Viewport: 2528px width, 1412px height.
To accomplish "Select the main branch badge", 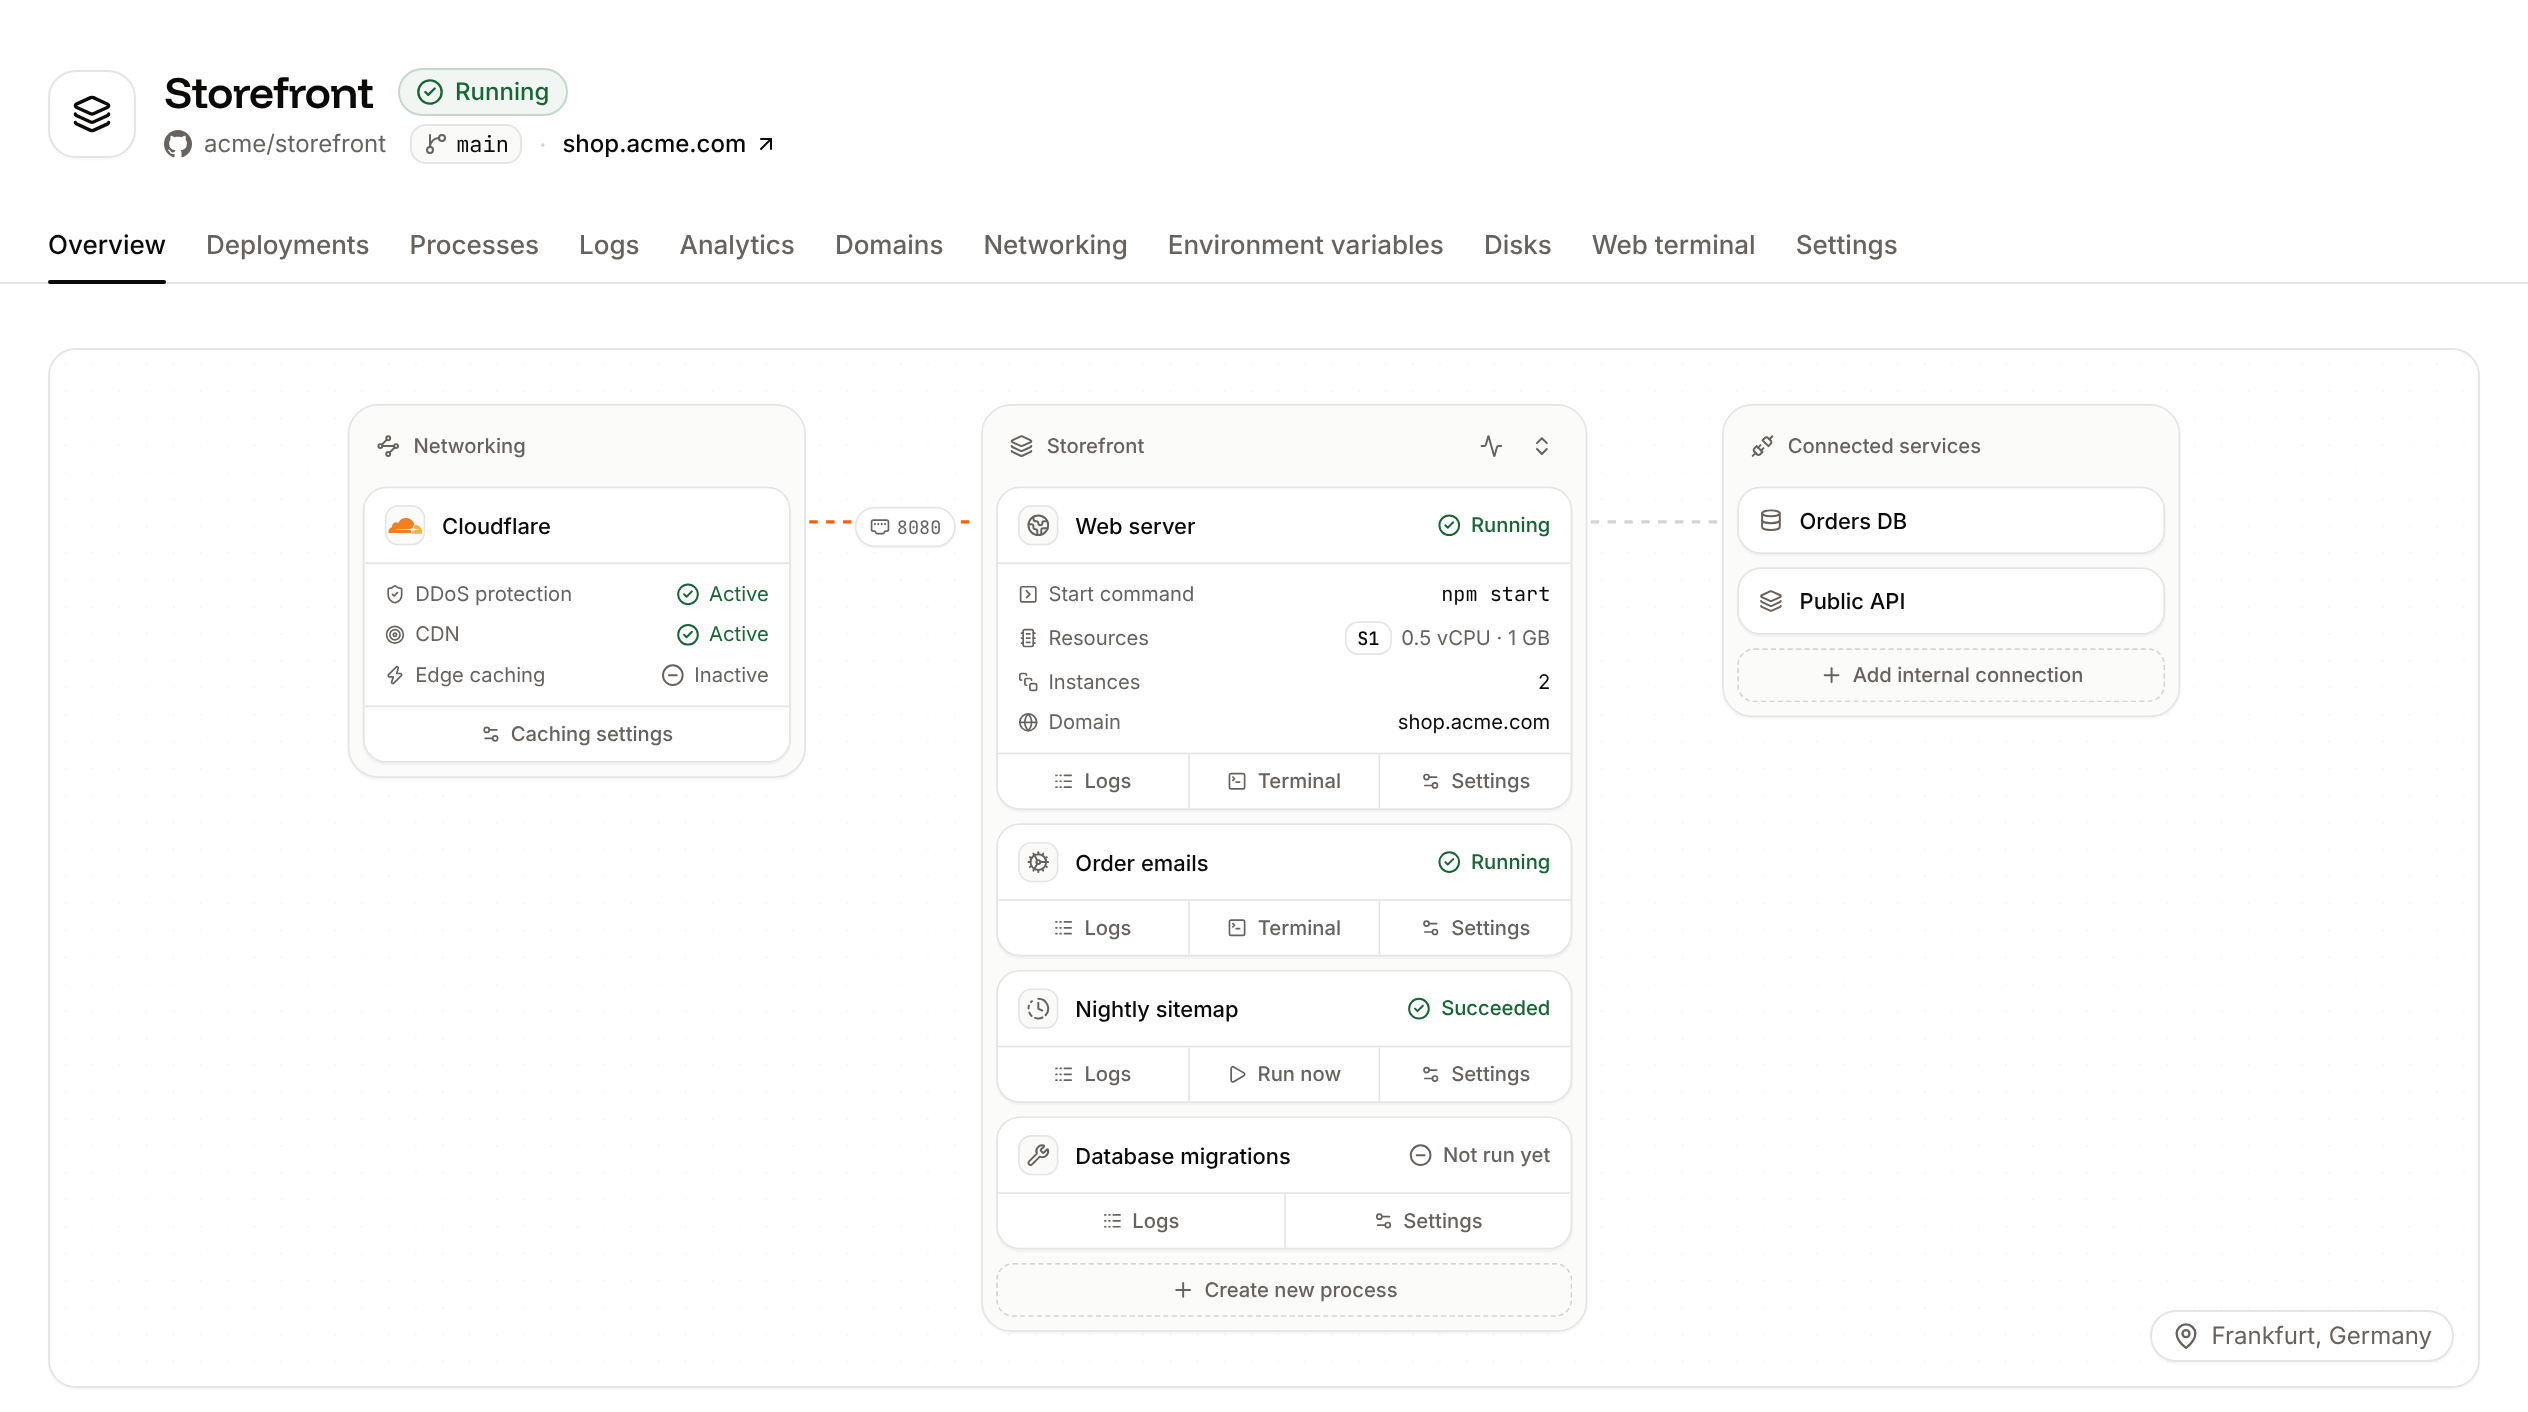I will [x=466, y=144].
